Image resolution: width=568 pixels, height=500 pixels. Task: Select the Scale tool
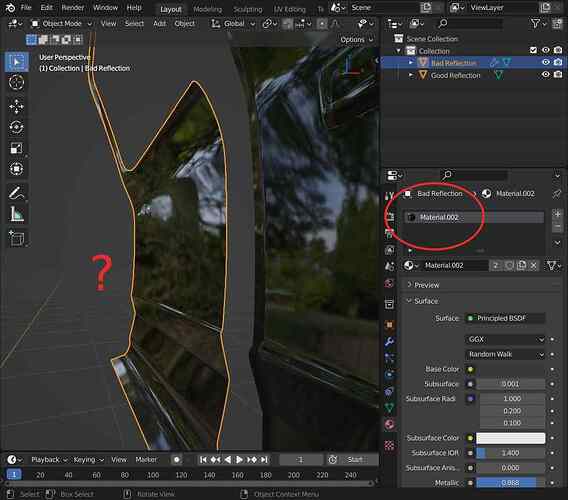[x=16, y=148]
